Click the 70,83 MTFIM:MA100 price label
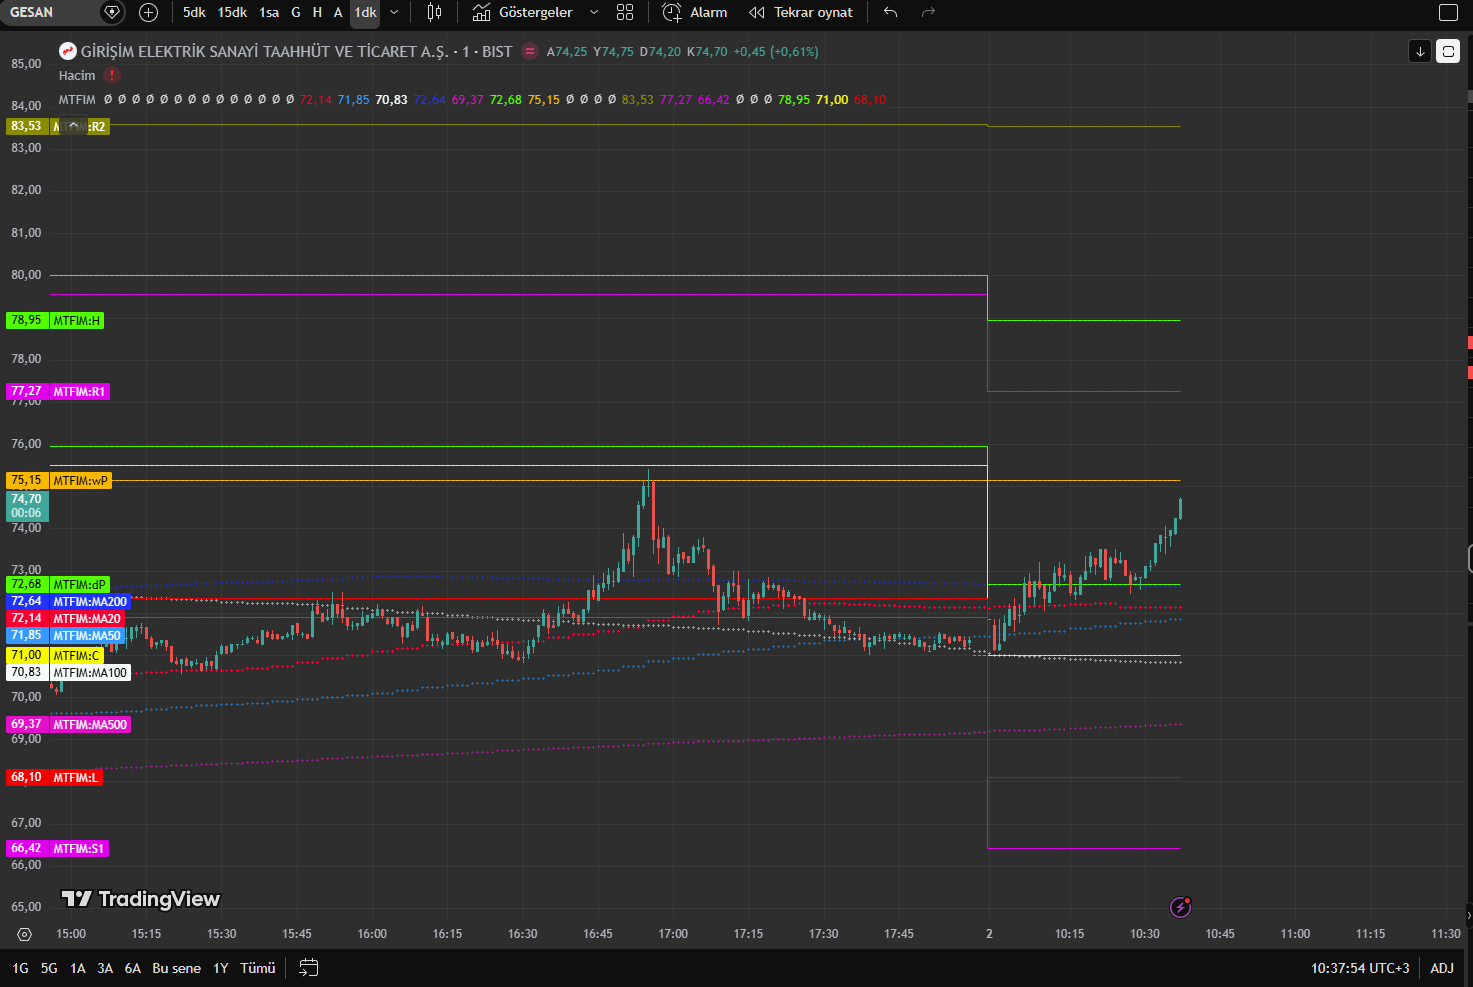The image size is (1473, 987). coord(69,672)
